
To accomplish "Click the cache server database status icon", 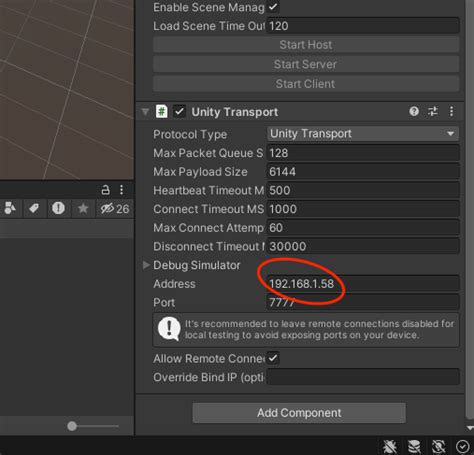I will click(414, 446).
